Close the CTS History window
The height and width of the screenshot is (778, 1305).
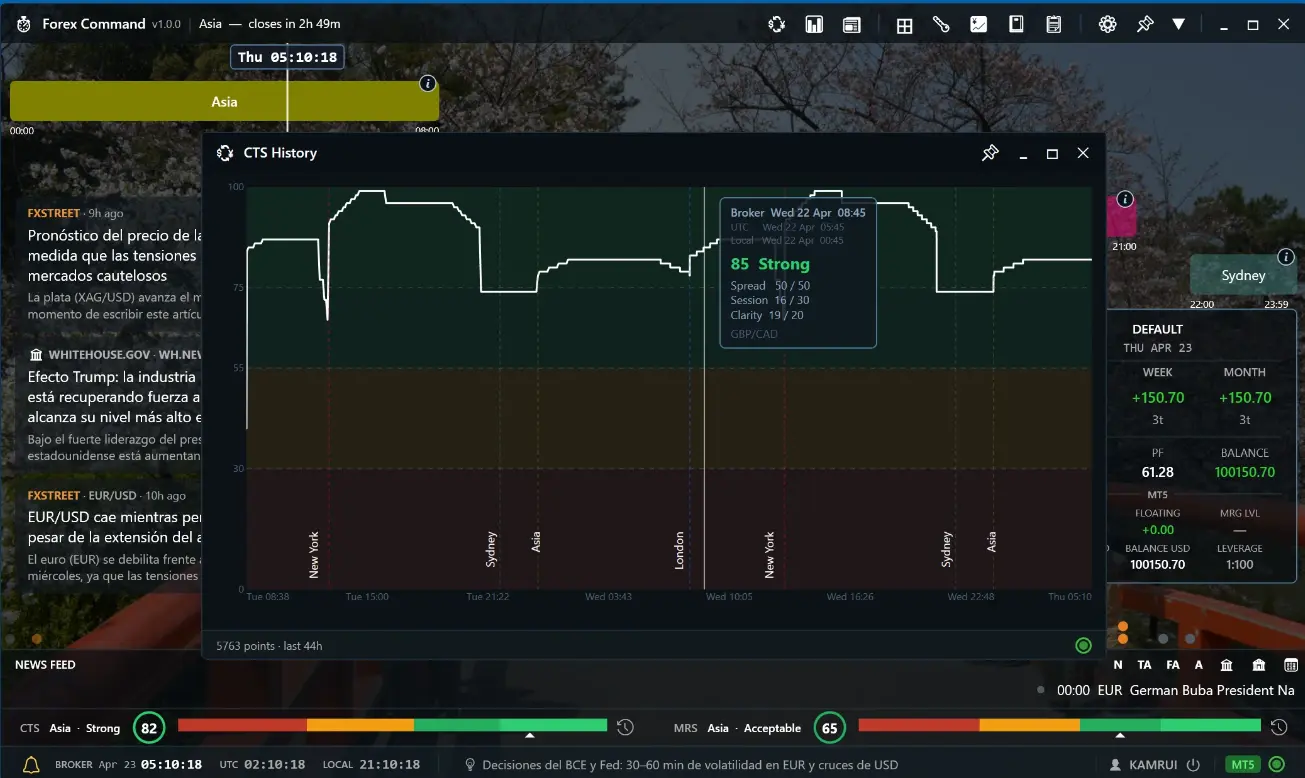pyautogui.click(x=1083, y=153)
